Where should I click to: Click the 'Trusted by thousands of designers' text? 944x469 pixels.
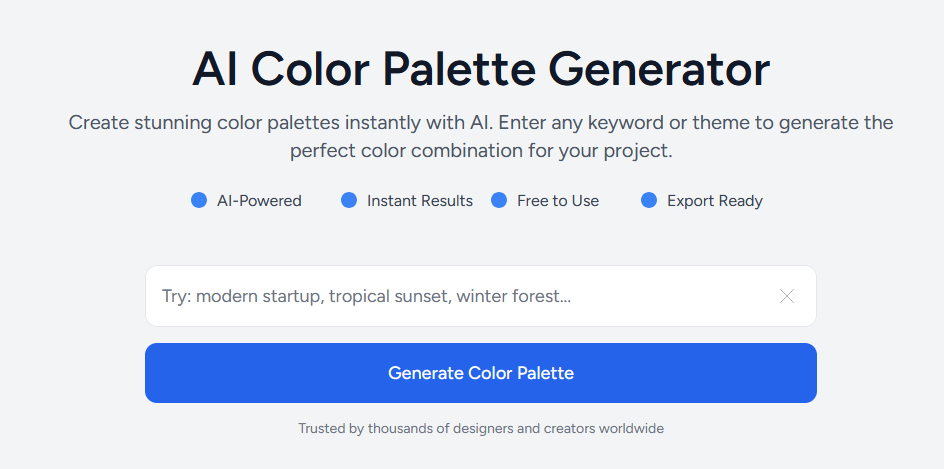(480, 428)
